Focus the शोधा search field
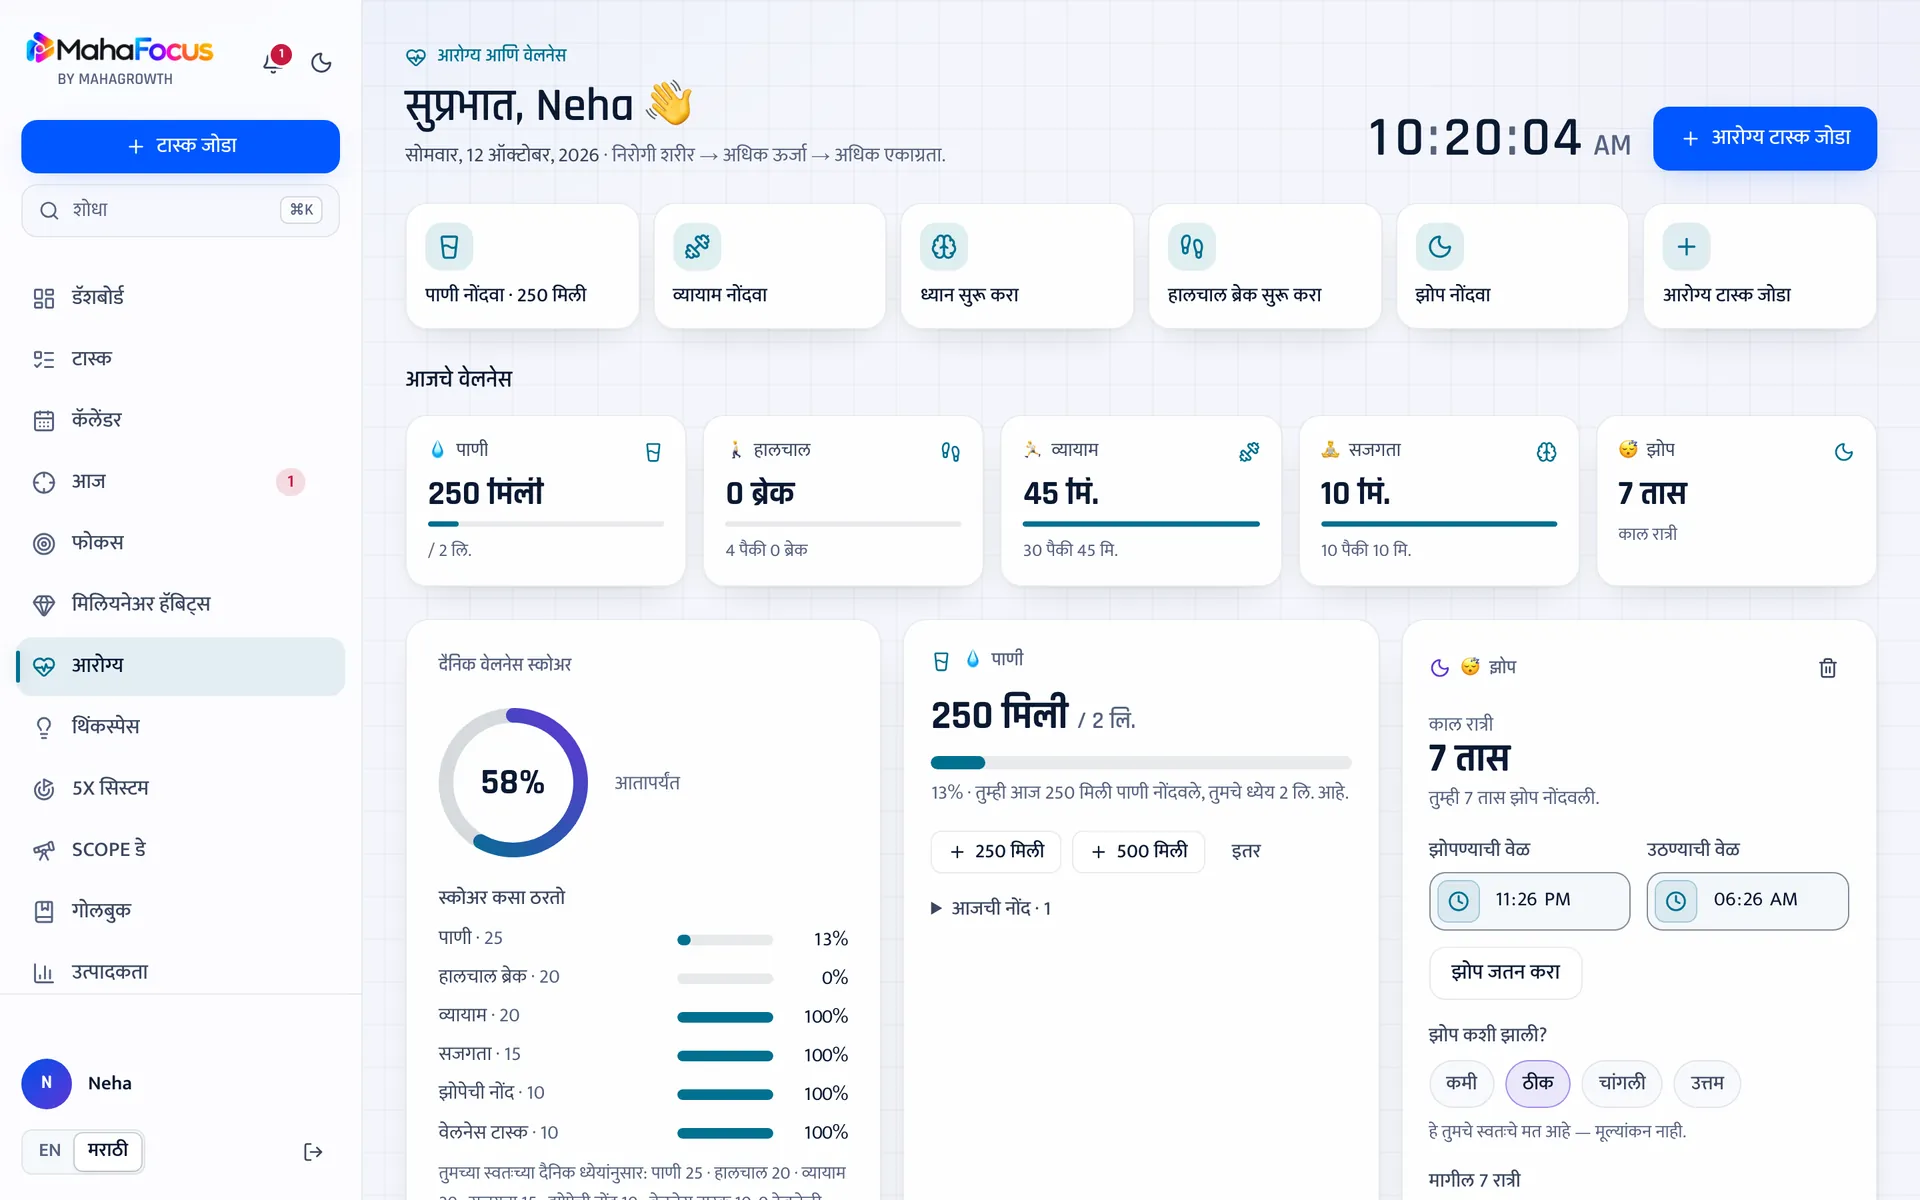This screenshot has width=1920, height=1200. tap(180, 210)
